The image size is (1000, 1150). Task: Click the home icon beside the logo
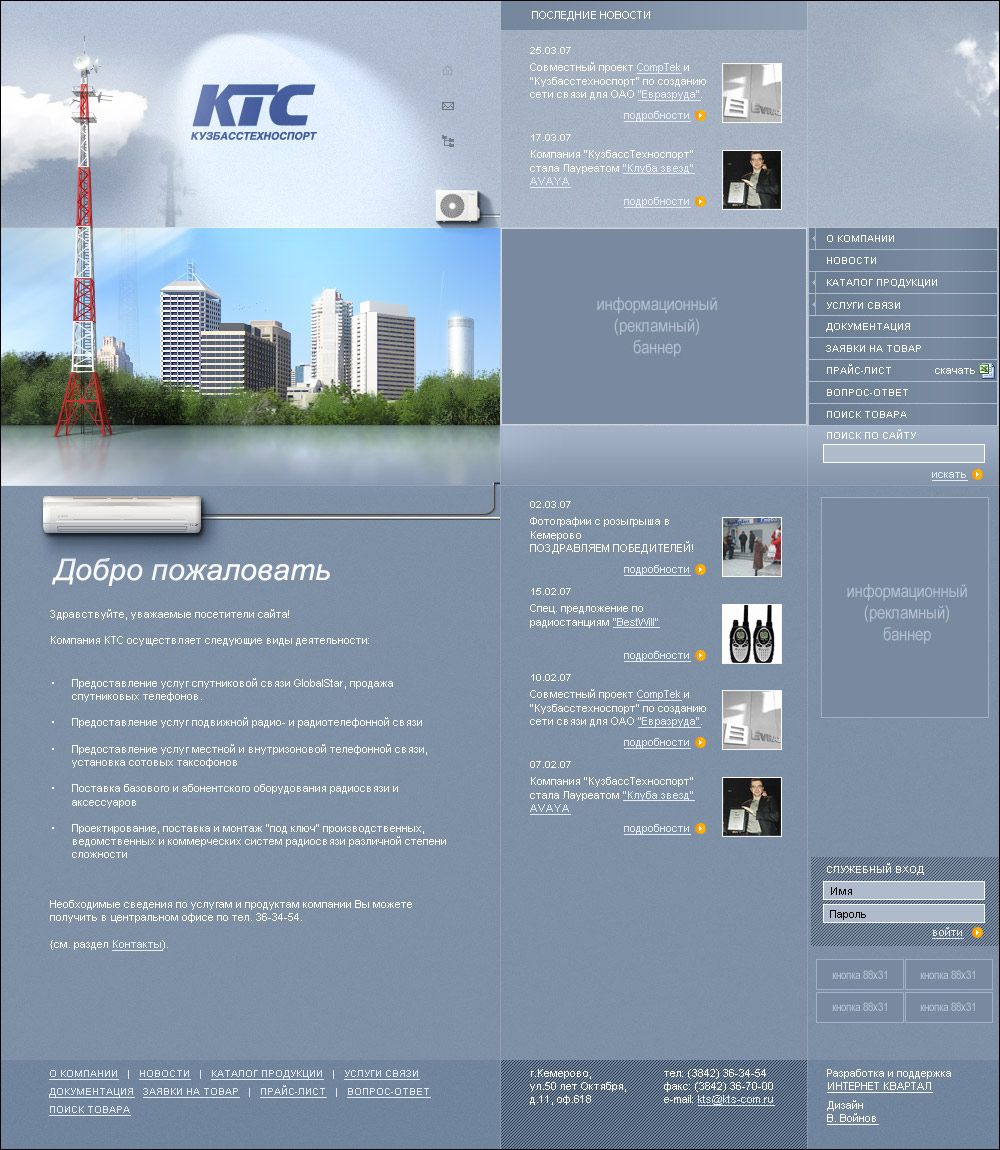pyautogui.click(x=448, y=70)
